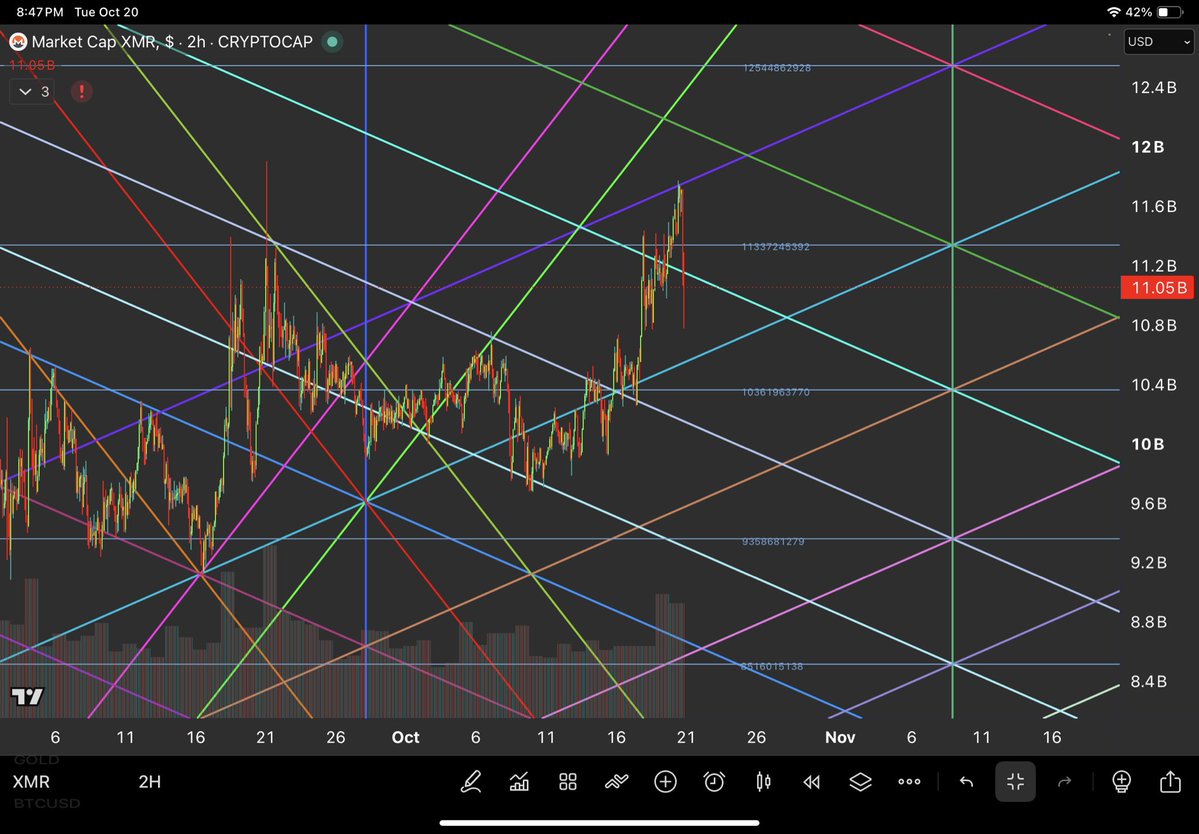Open ideas with the lightbulb icon
Screen dimensions: 1199x834
click(1121, 781)
